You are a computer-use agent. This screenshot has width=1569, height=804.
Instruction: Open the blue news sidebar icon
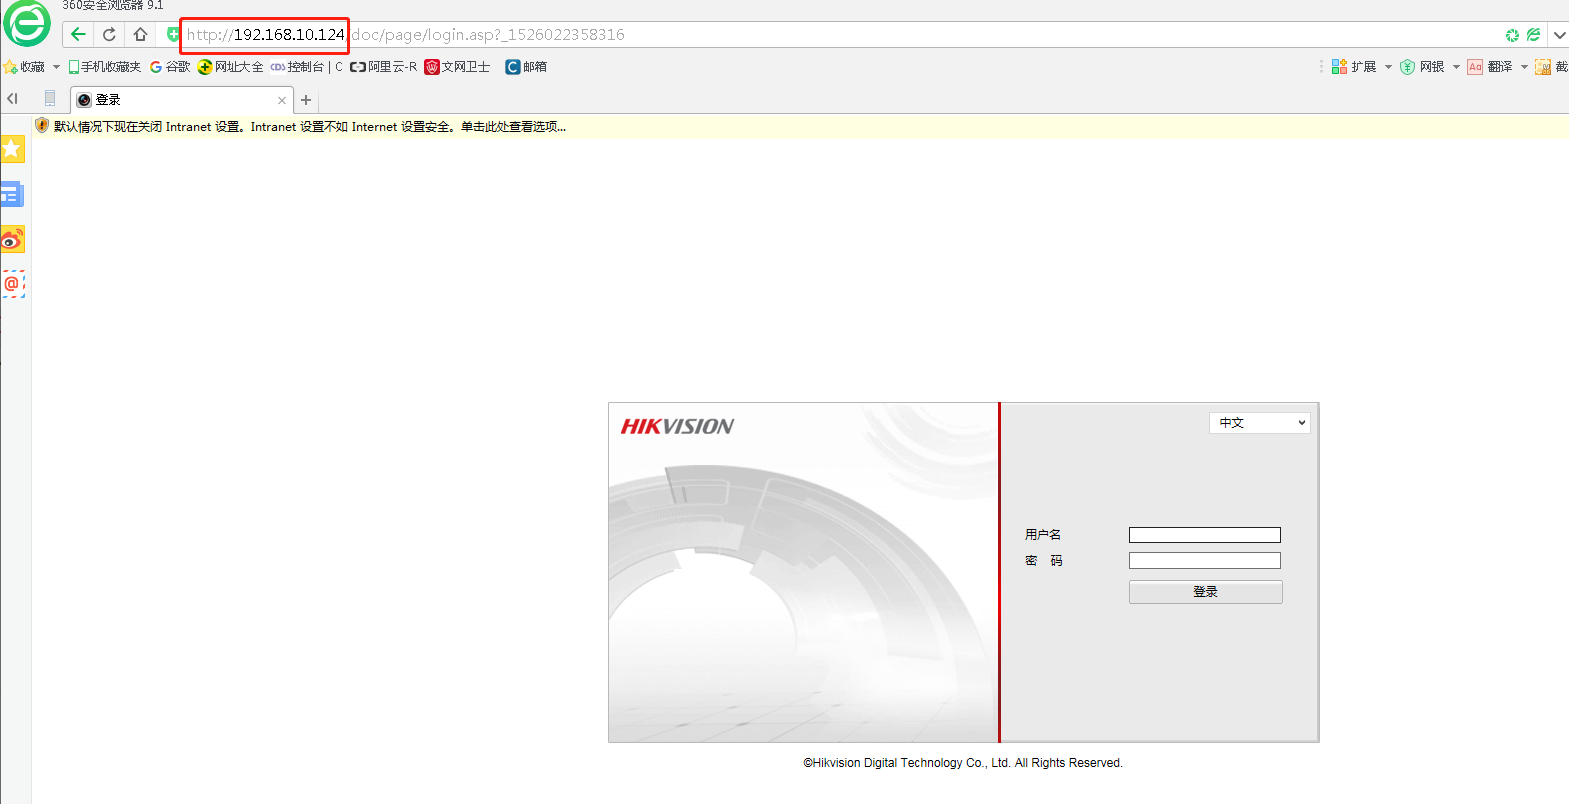coord(12,194)
